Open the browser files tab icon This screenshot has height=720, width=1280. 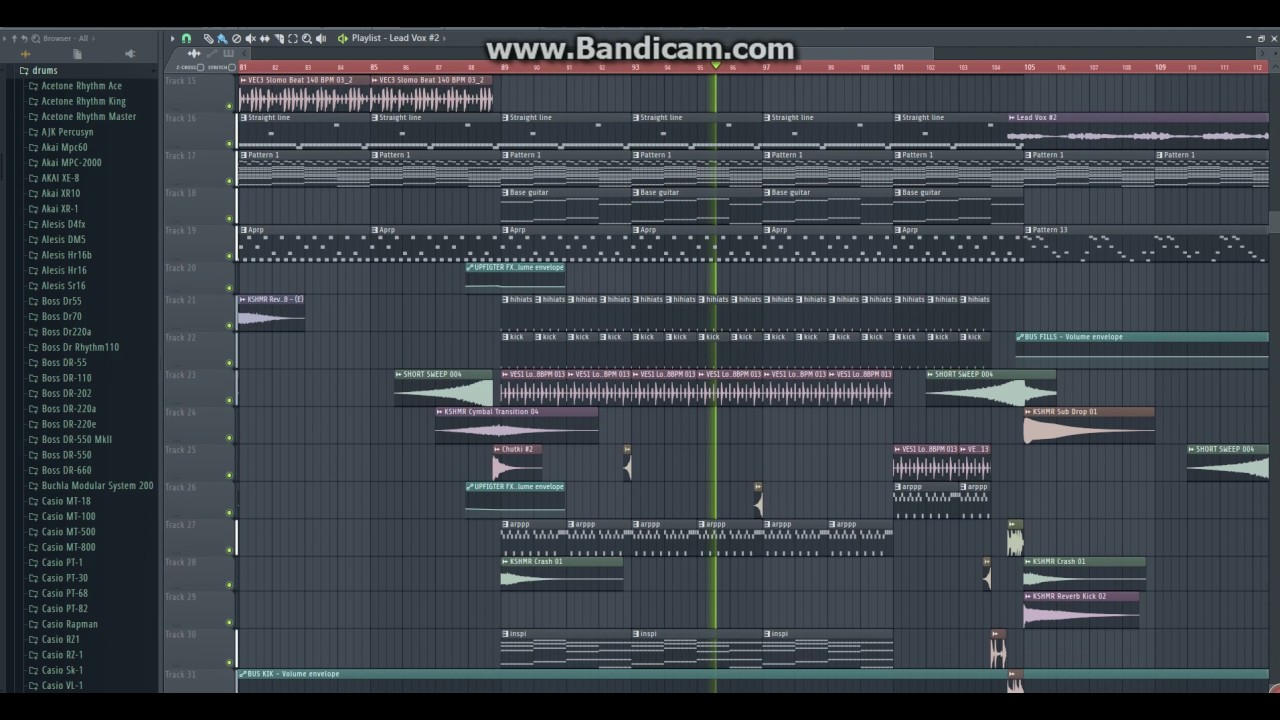point(77,54)
